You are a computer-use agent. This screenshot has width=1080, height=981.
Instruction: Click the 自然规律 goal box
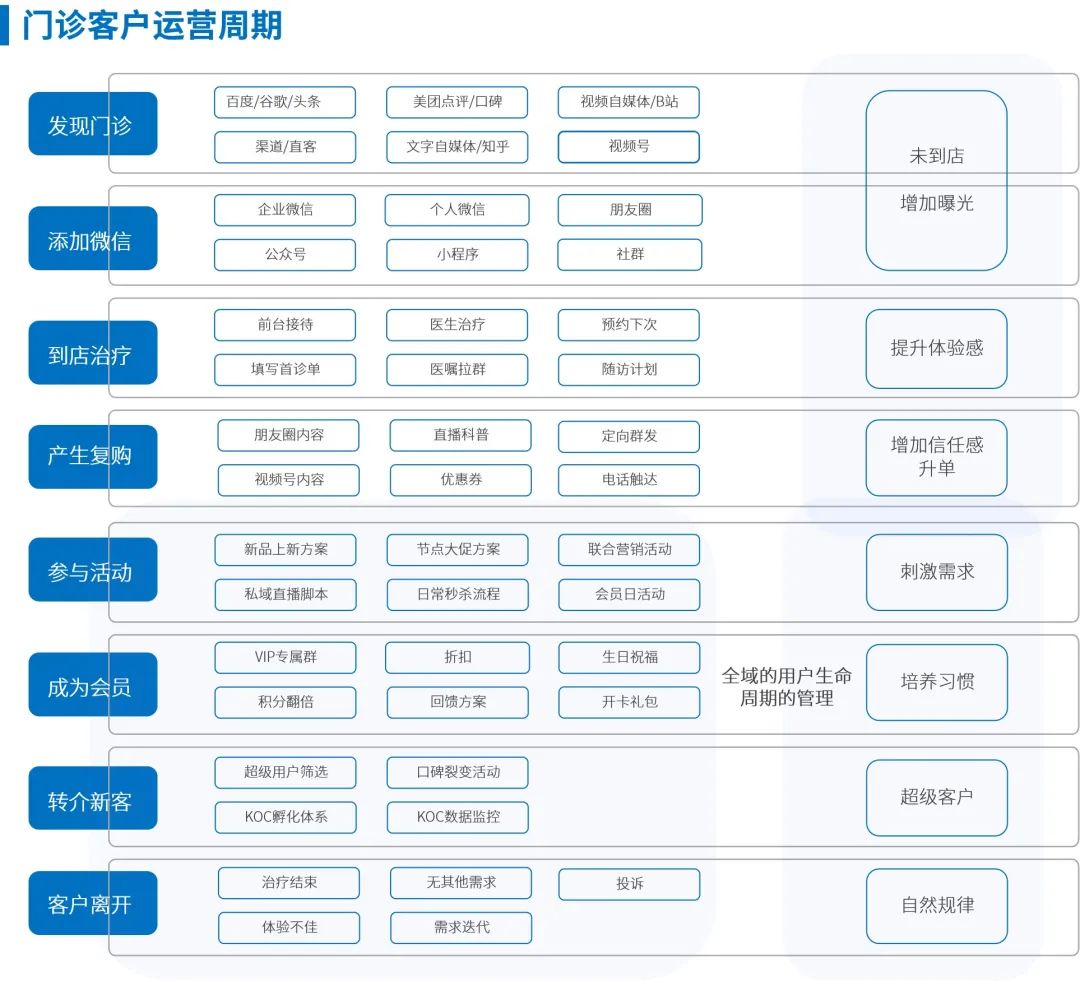point(937,907)
